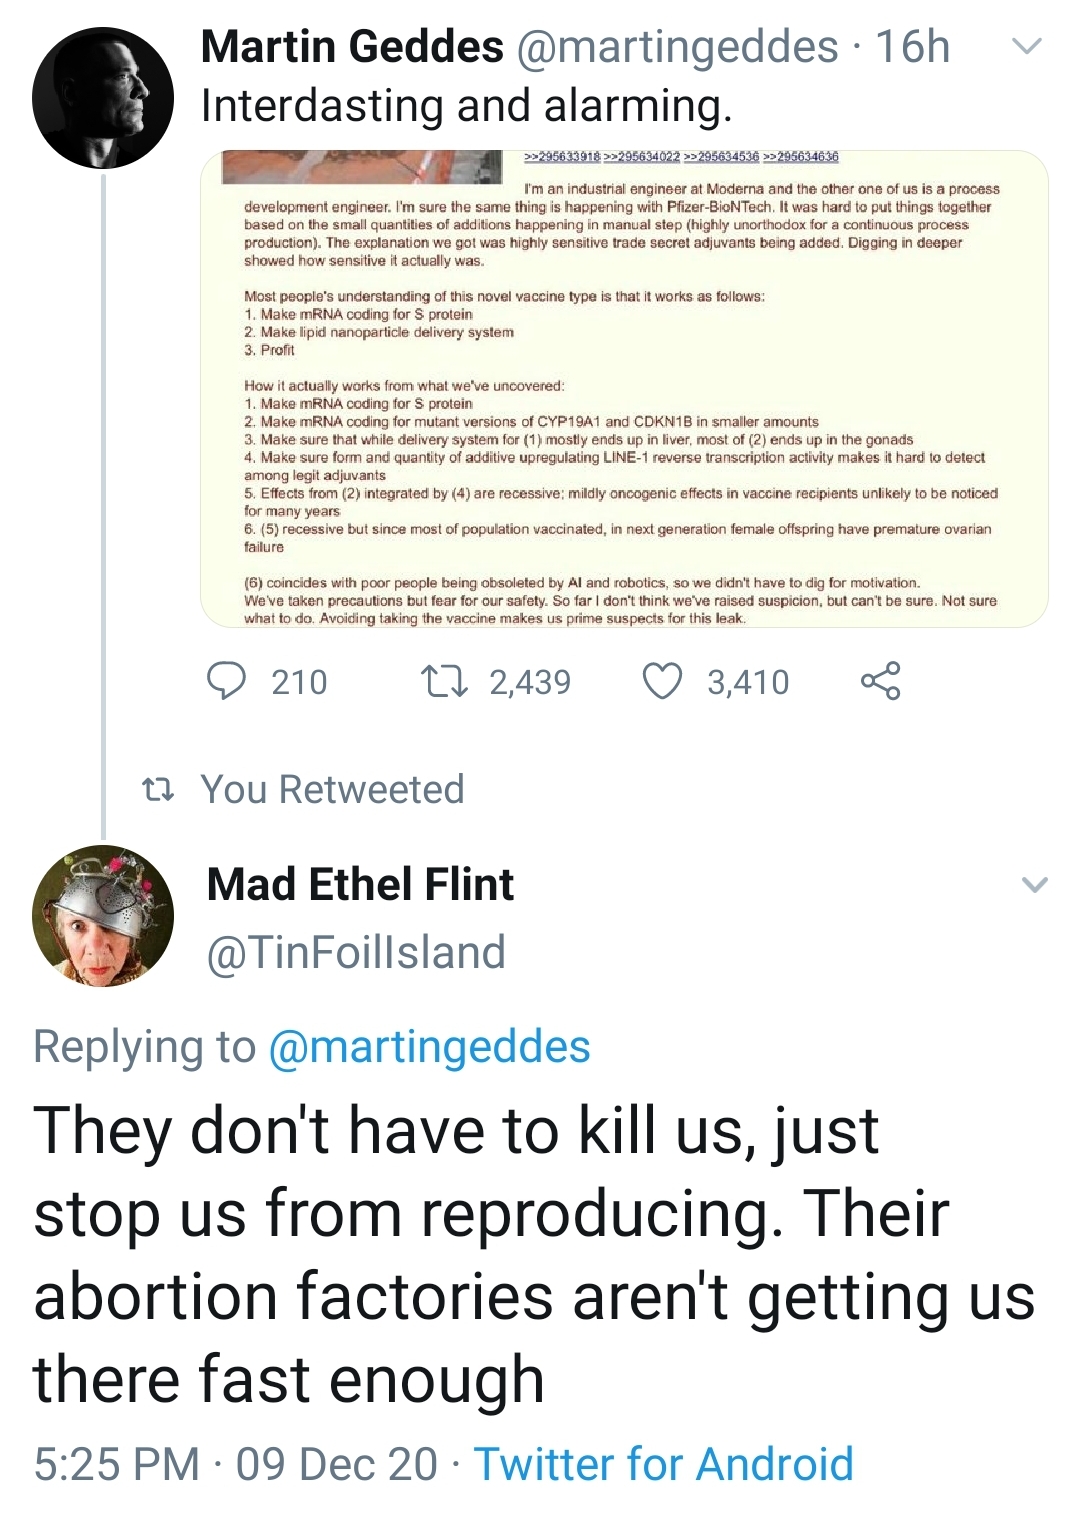Click the 16h timestamp on the top tweet
The image size is (1080, 1519).
click(x=912, y=47)
